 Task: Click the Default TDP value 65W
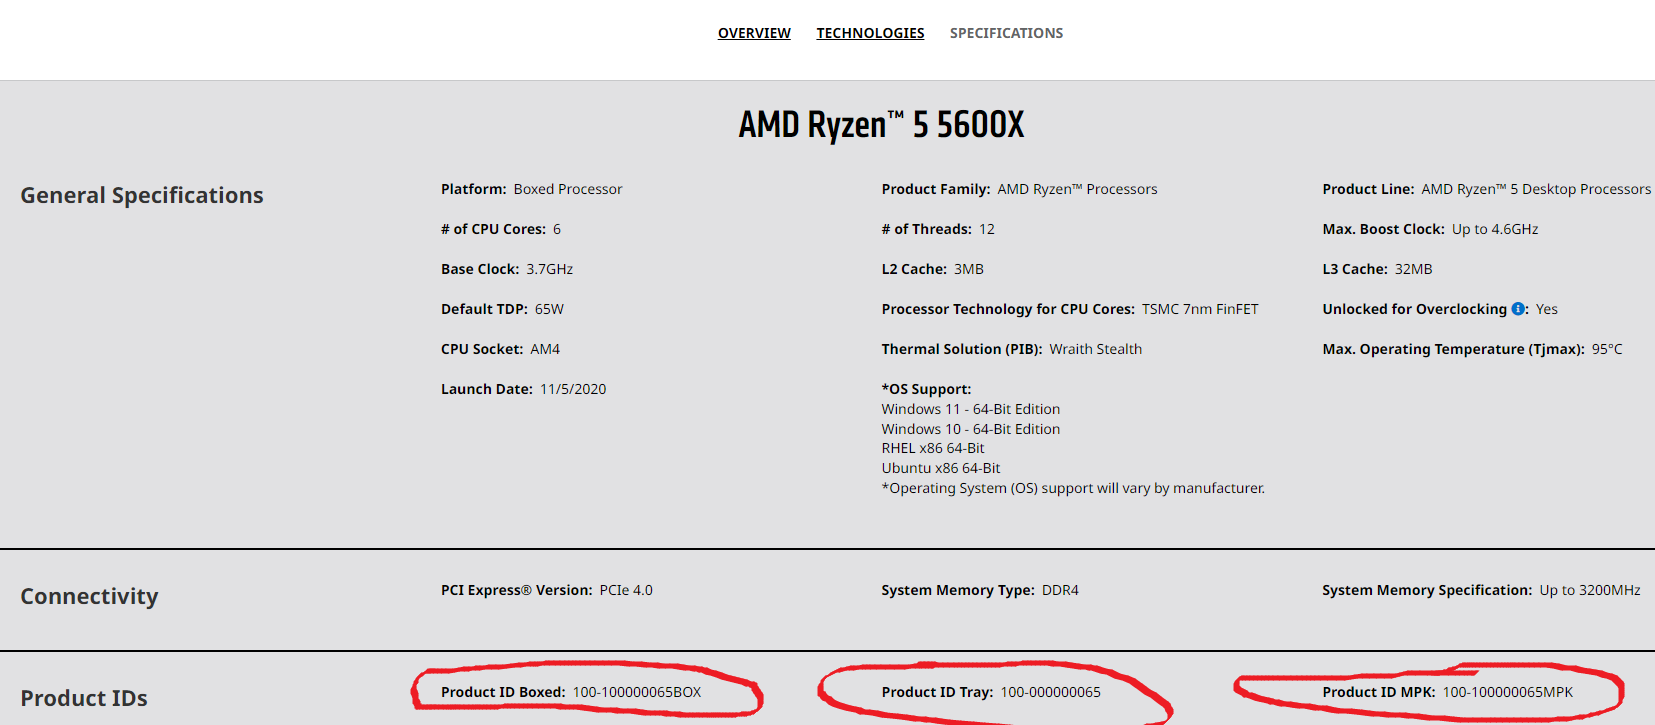[549, 309]
